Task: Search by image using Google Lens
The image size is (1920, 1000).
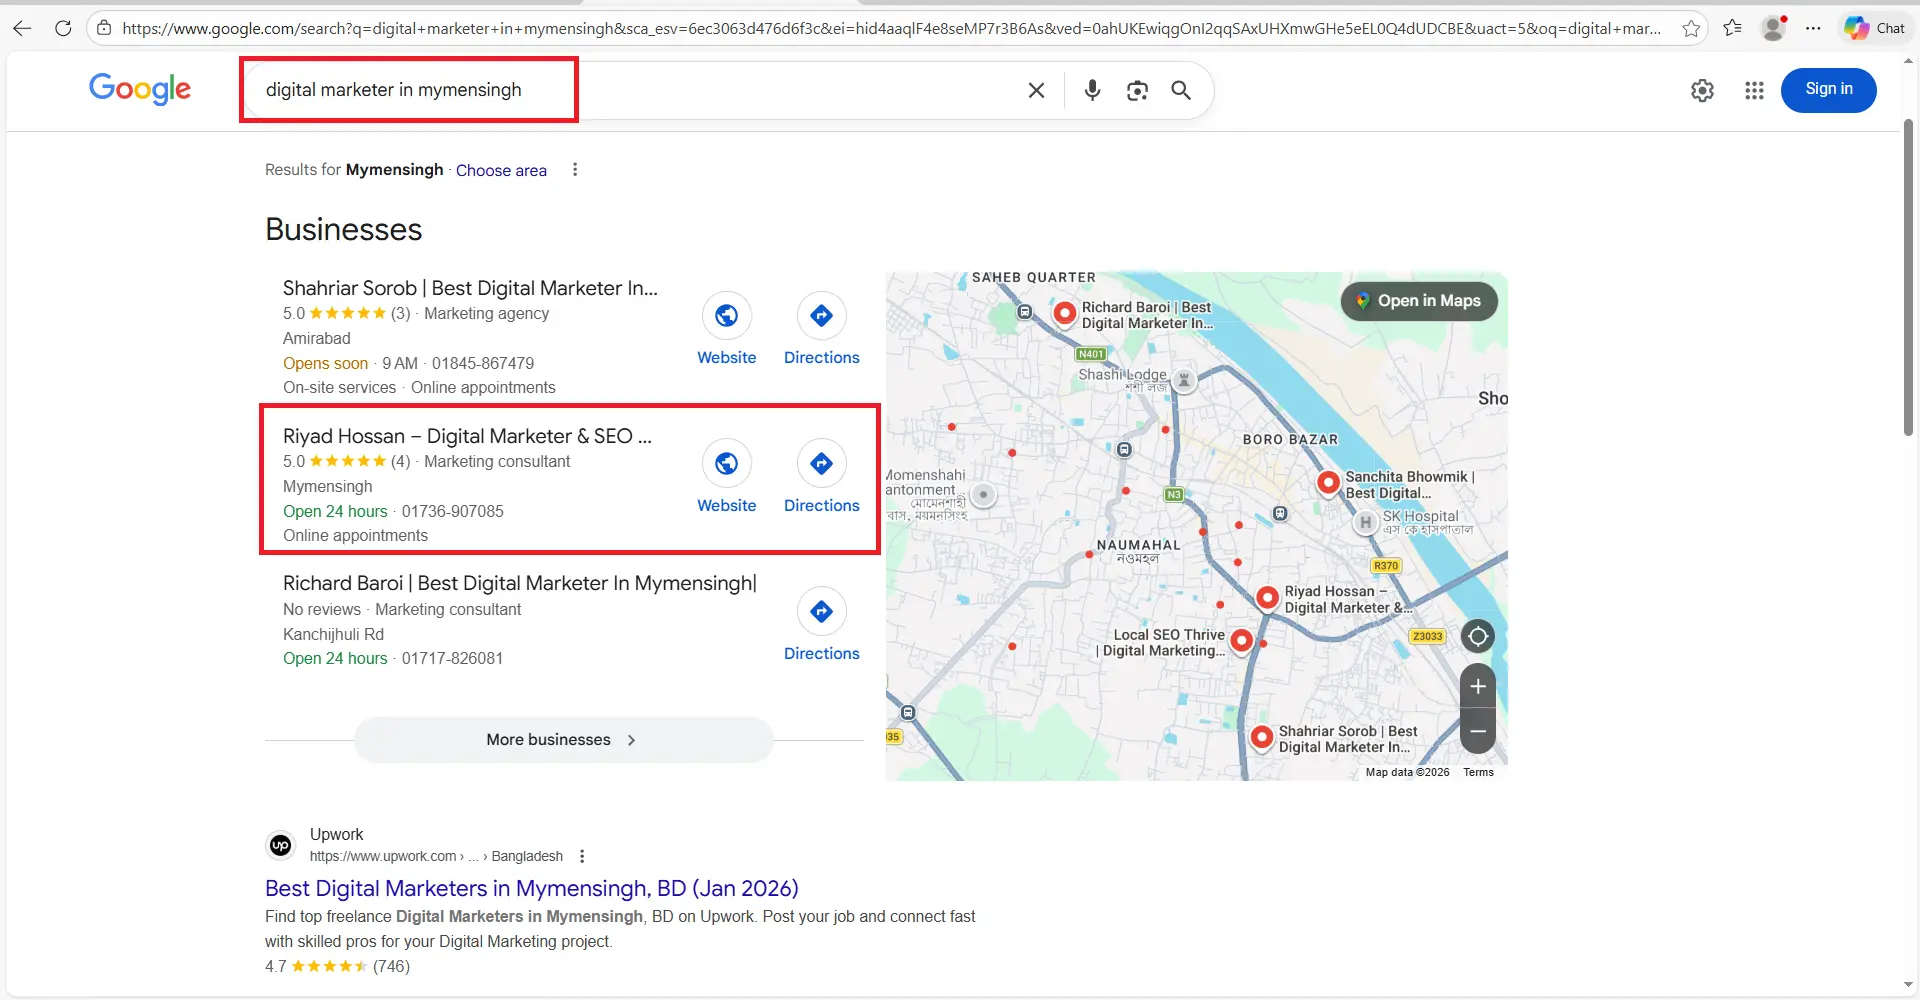Action: 1137,90
